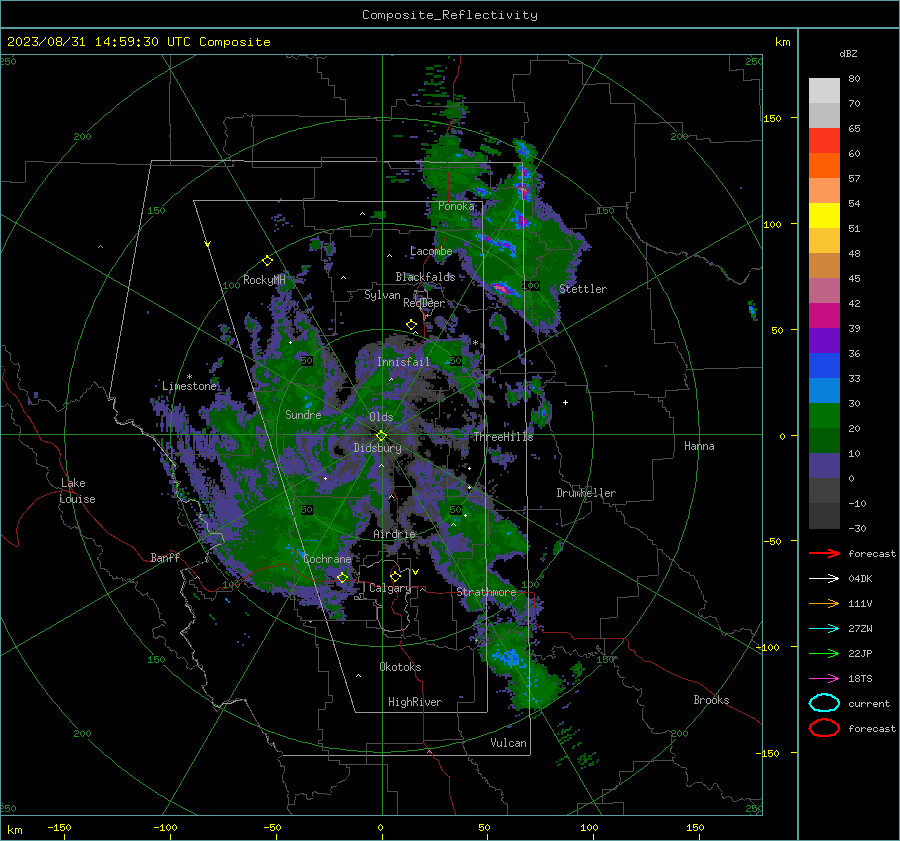Click the Olds town label
Viewport: 900px width, 841px height.
pos(381,417)
